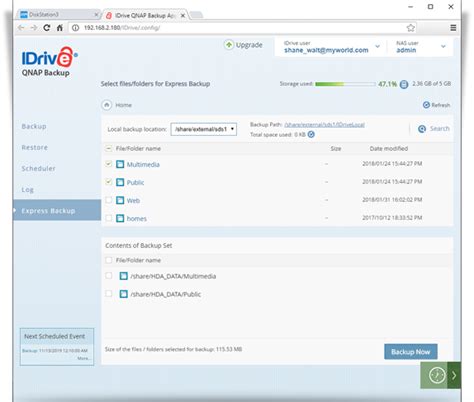474x402 pixels.
Task: Click the storage used progress bar
Action: click(345, 84)
